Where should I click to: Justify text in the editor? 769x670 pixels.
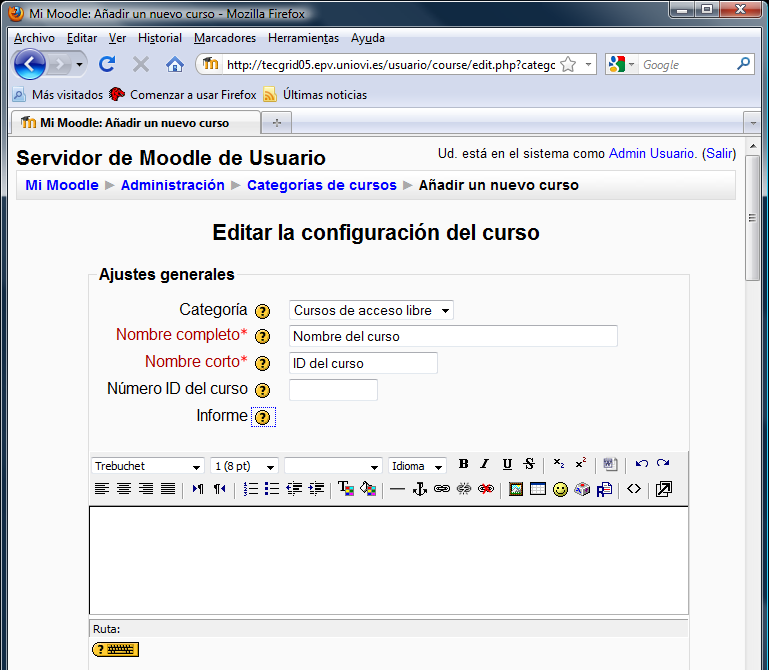click(x=168, y=489)
